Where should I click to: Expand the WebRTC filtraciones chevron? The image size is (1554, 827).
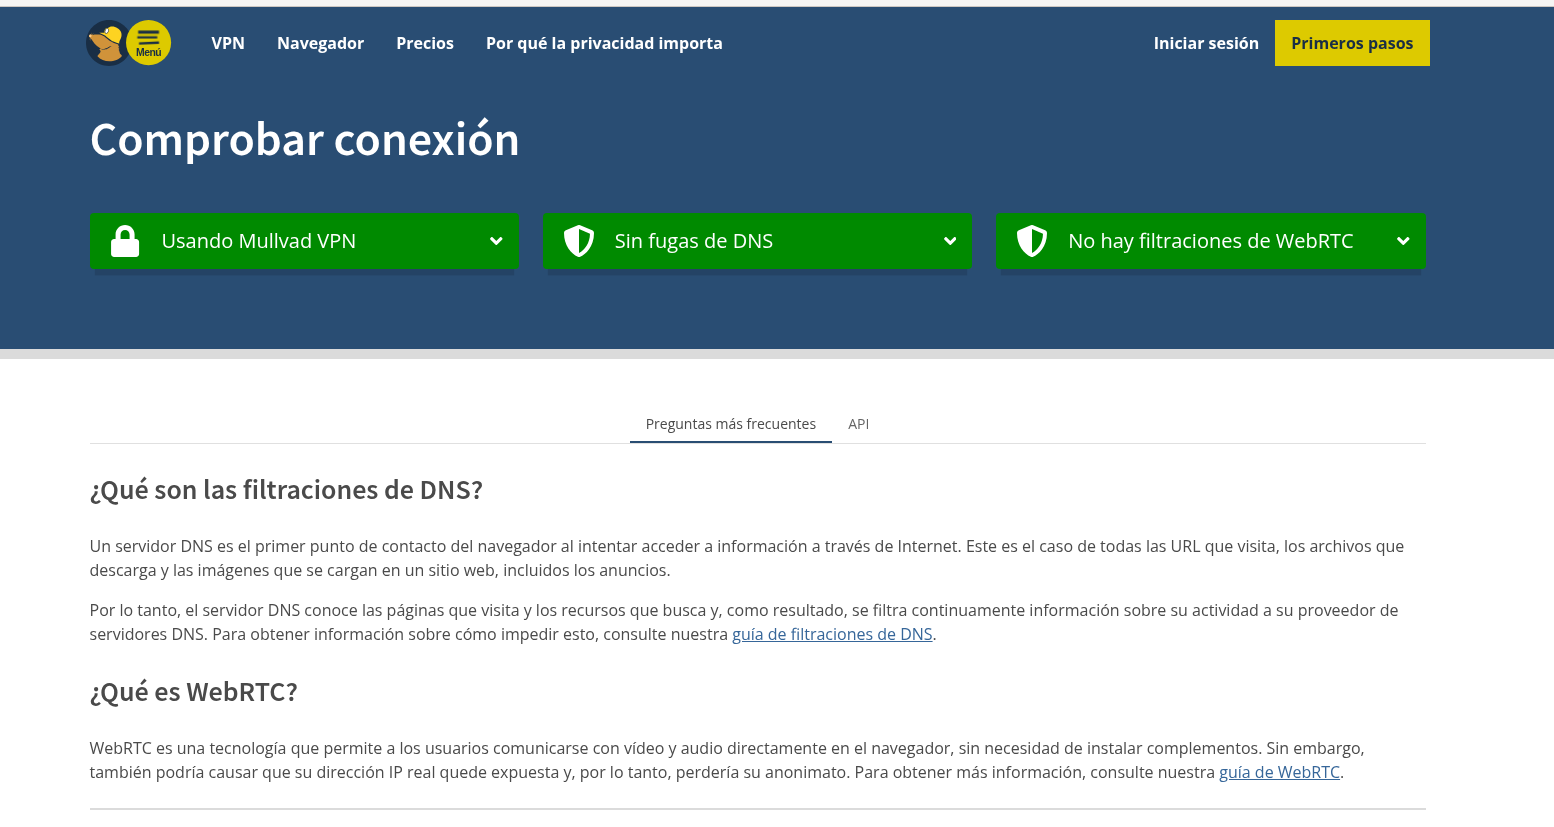pos(1403,241)
